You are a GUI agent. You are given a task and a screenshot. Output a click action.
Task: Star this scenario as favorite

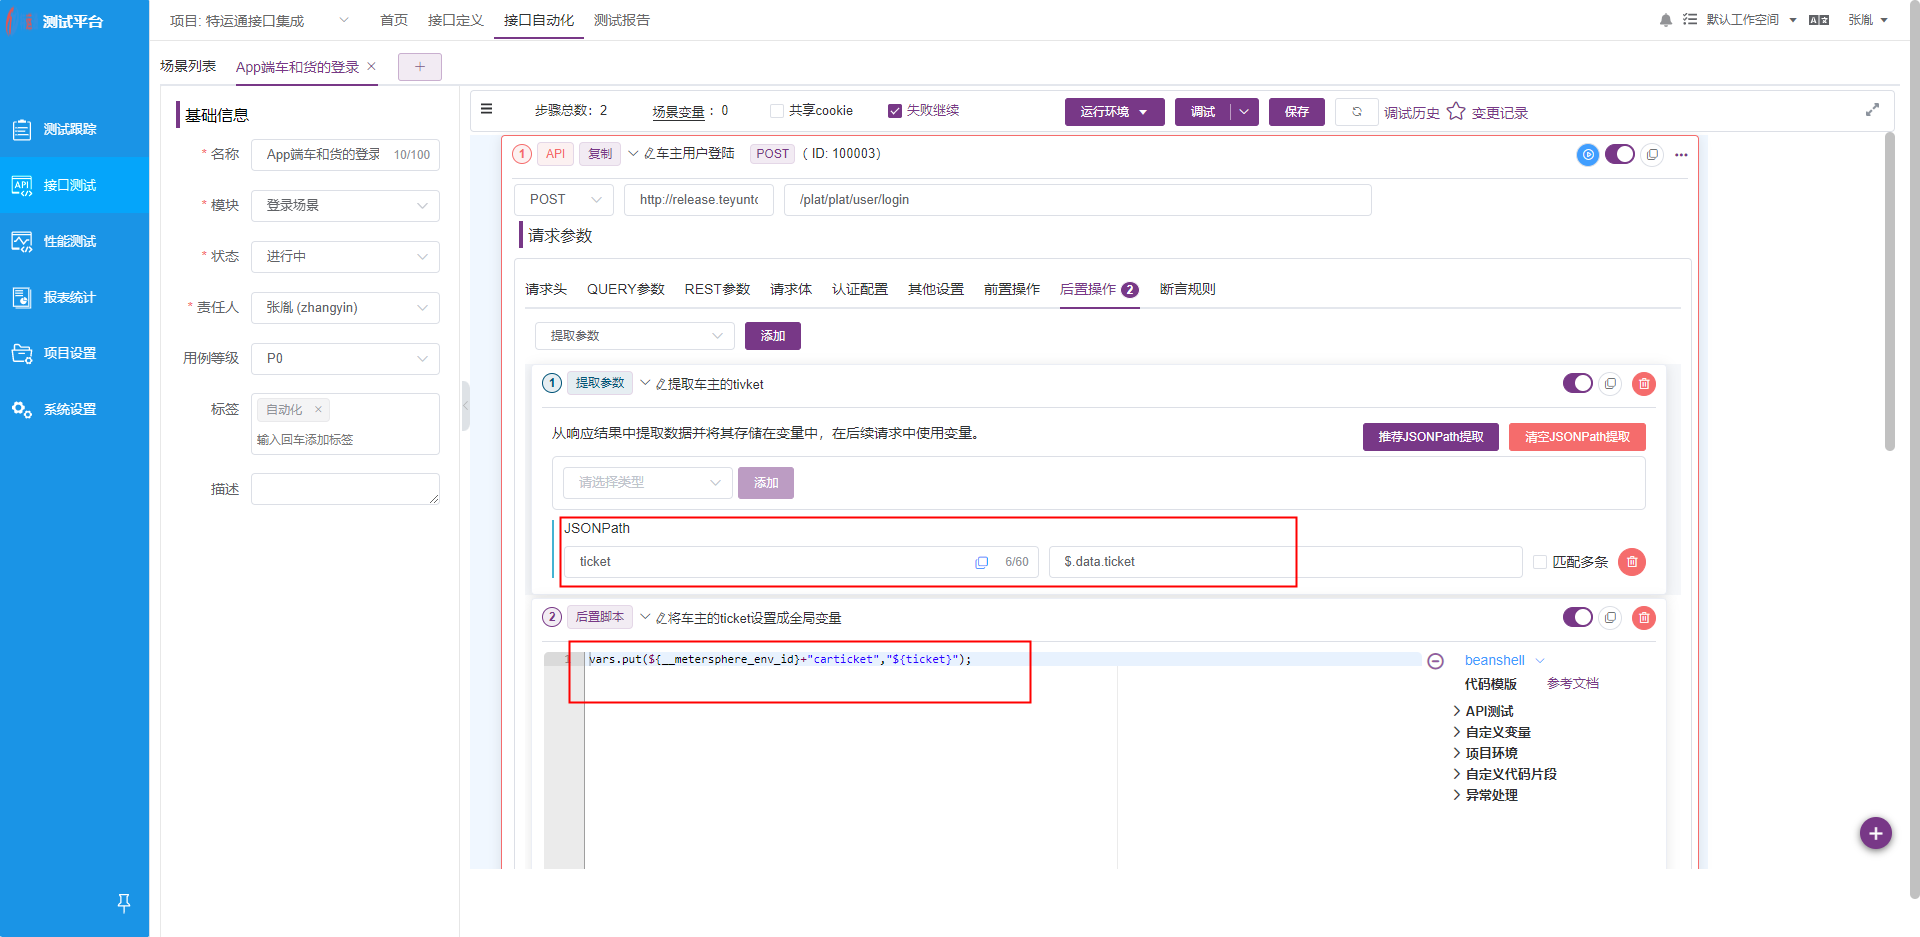pos(1456,111)
